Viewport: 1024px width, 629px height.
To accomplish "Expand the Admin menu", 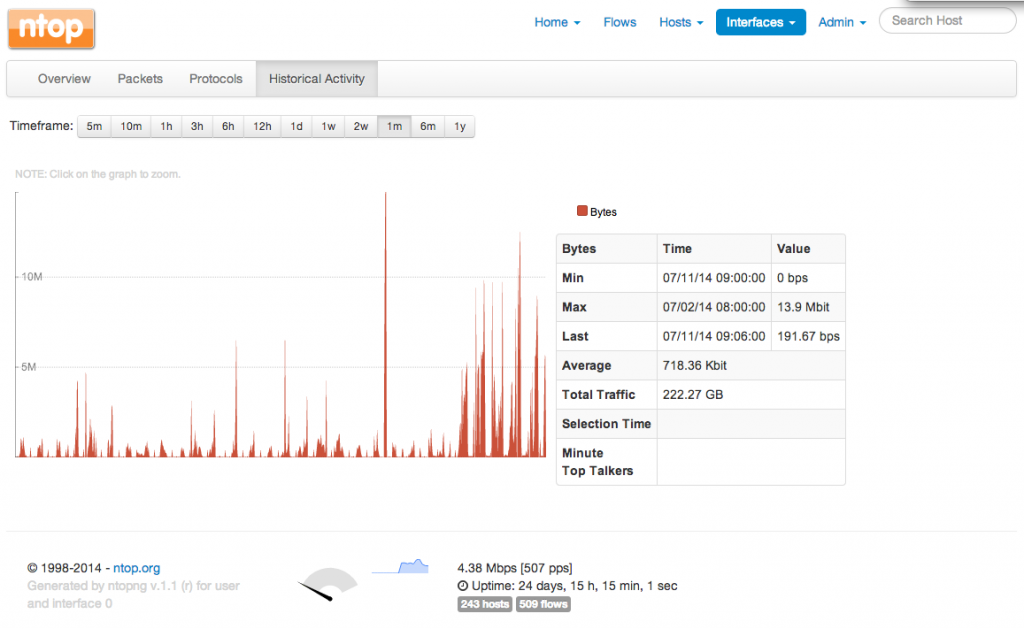I will pyautogui.click(x=842, y=22).
